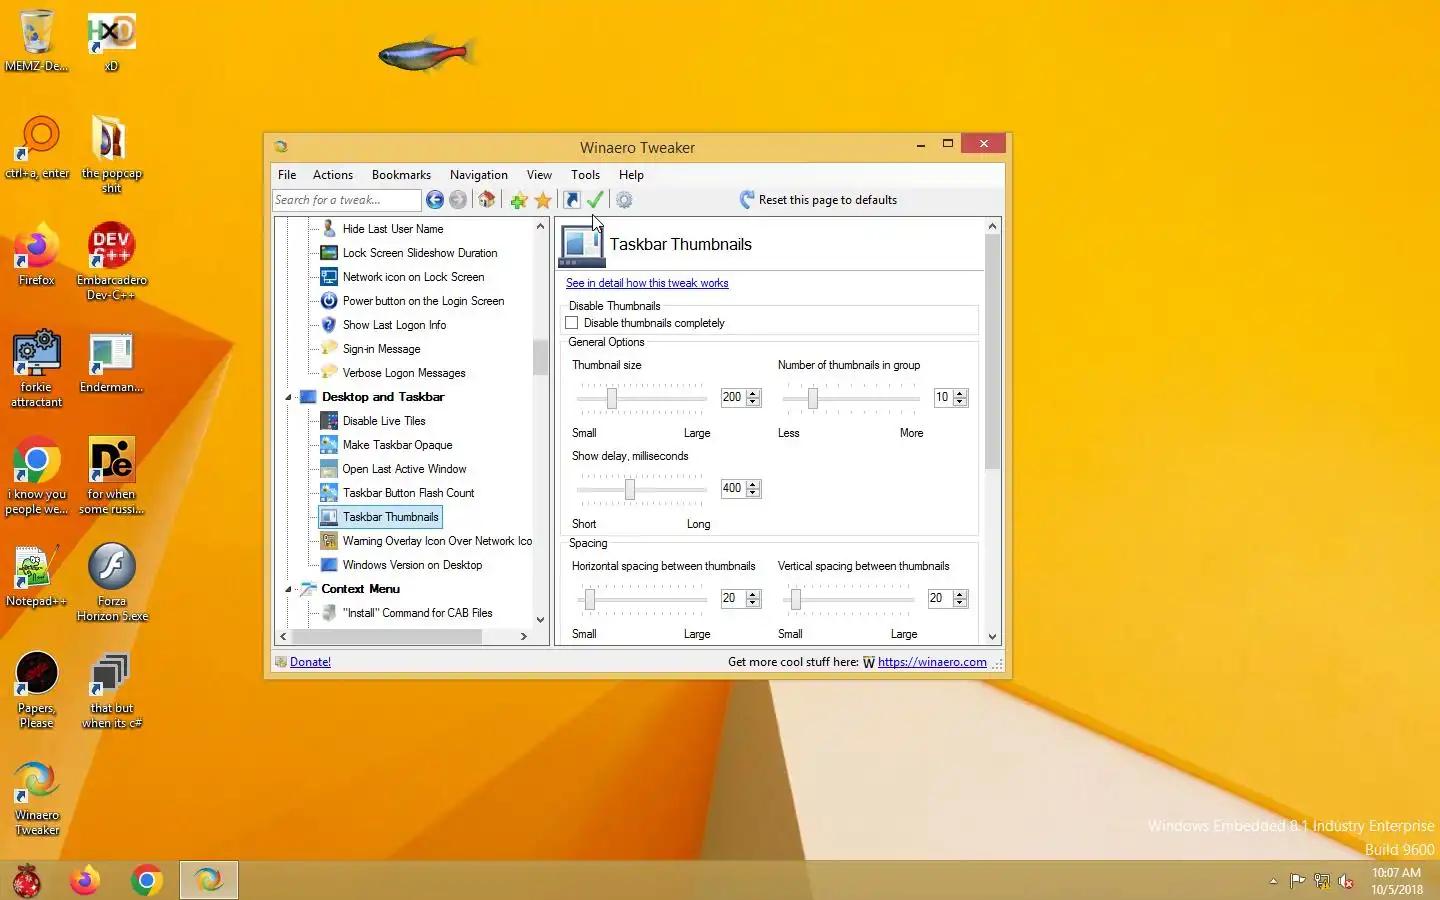Increase Thumbnail size spinner value
Screen dimensions: 1440x900
754,393
